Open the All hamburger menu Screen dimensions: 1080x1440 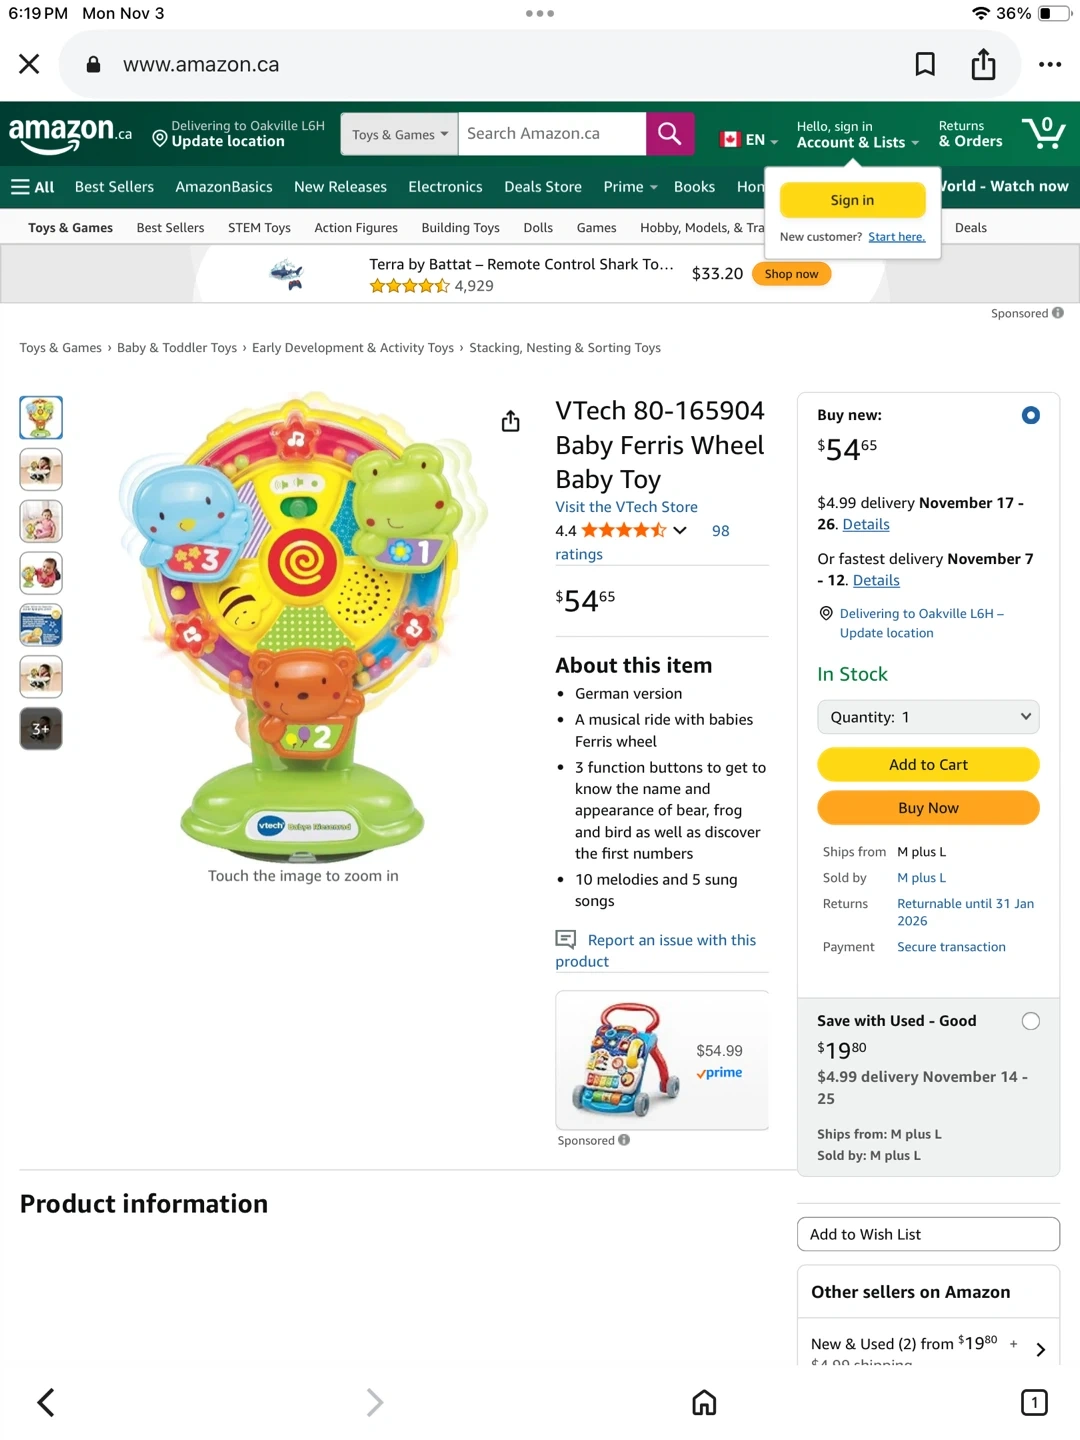[x=33, y=187]
